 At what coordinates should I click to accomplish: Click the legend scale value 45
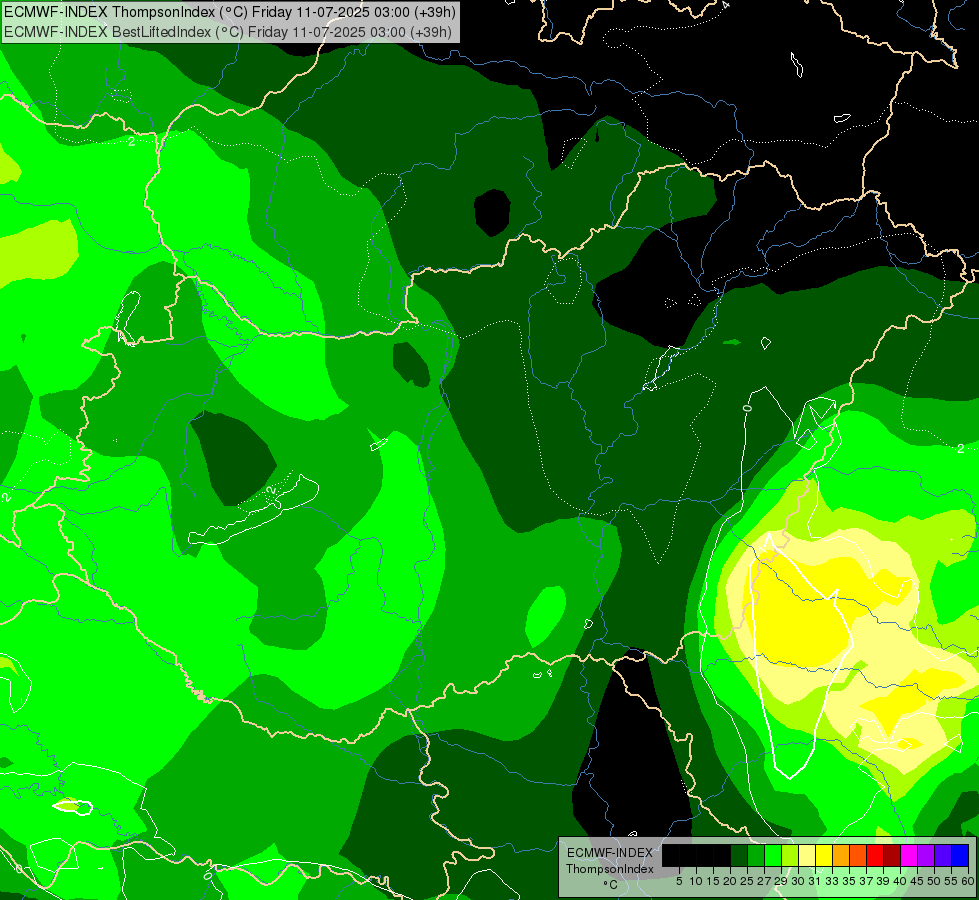pos(917,881)
